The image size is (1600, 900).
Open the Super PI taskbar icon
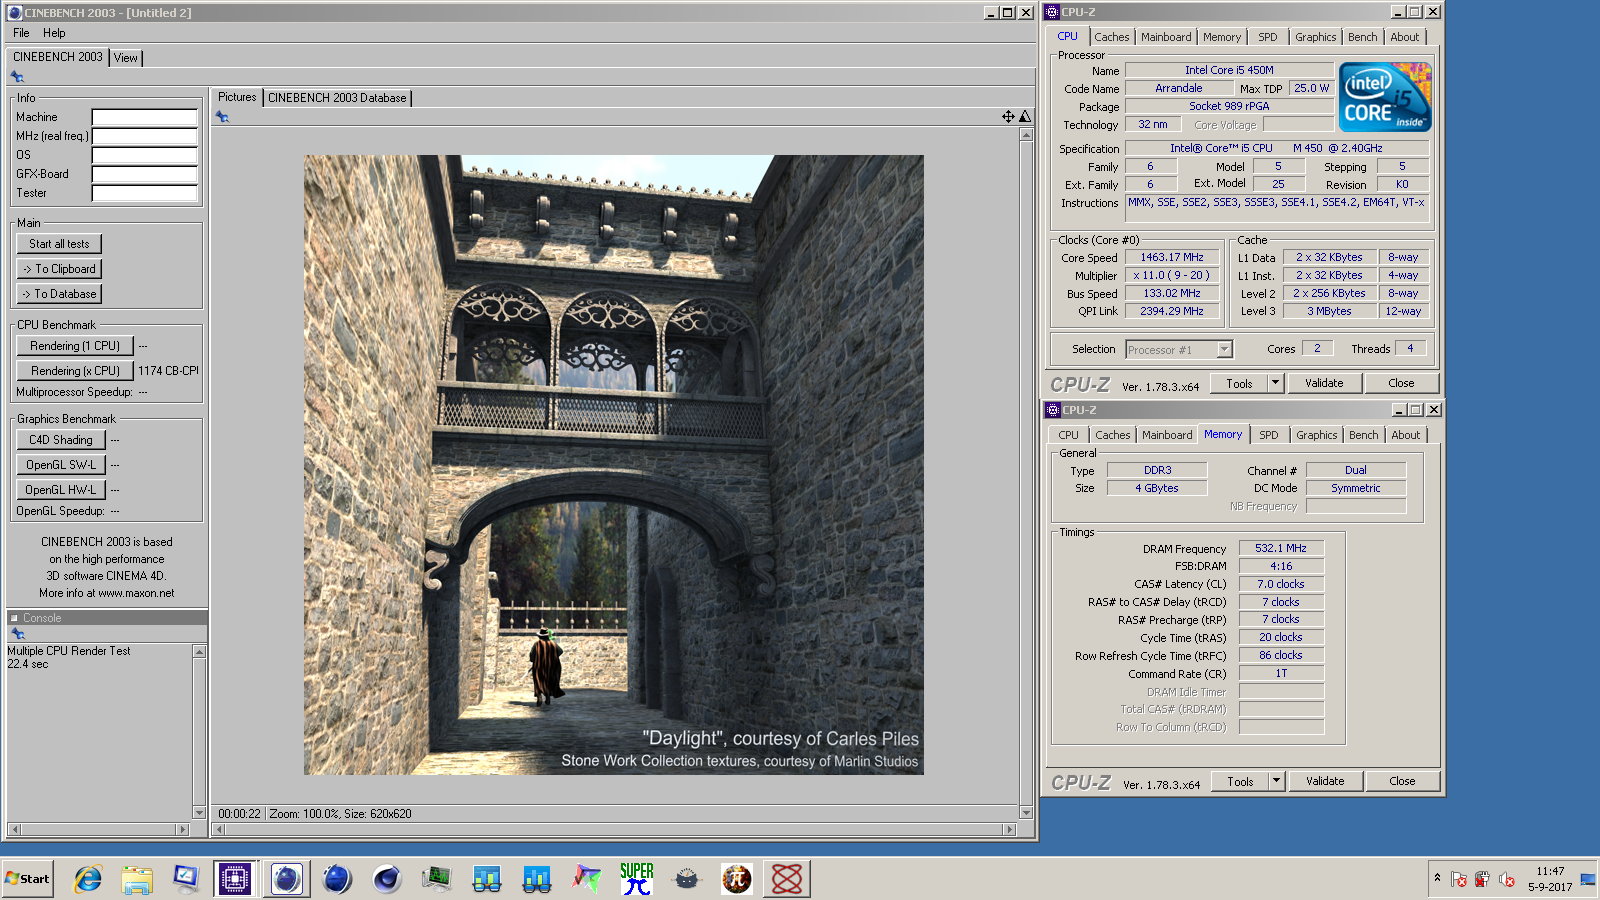tap(637, 879)
